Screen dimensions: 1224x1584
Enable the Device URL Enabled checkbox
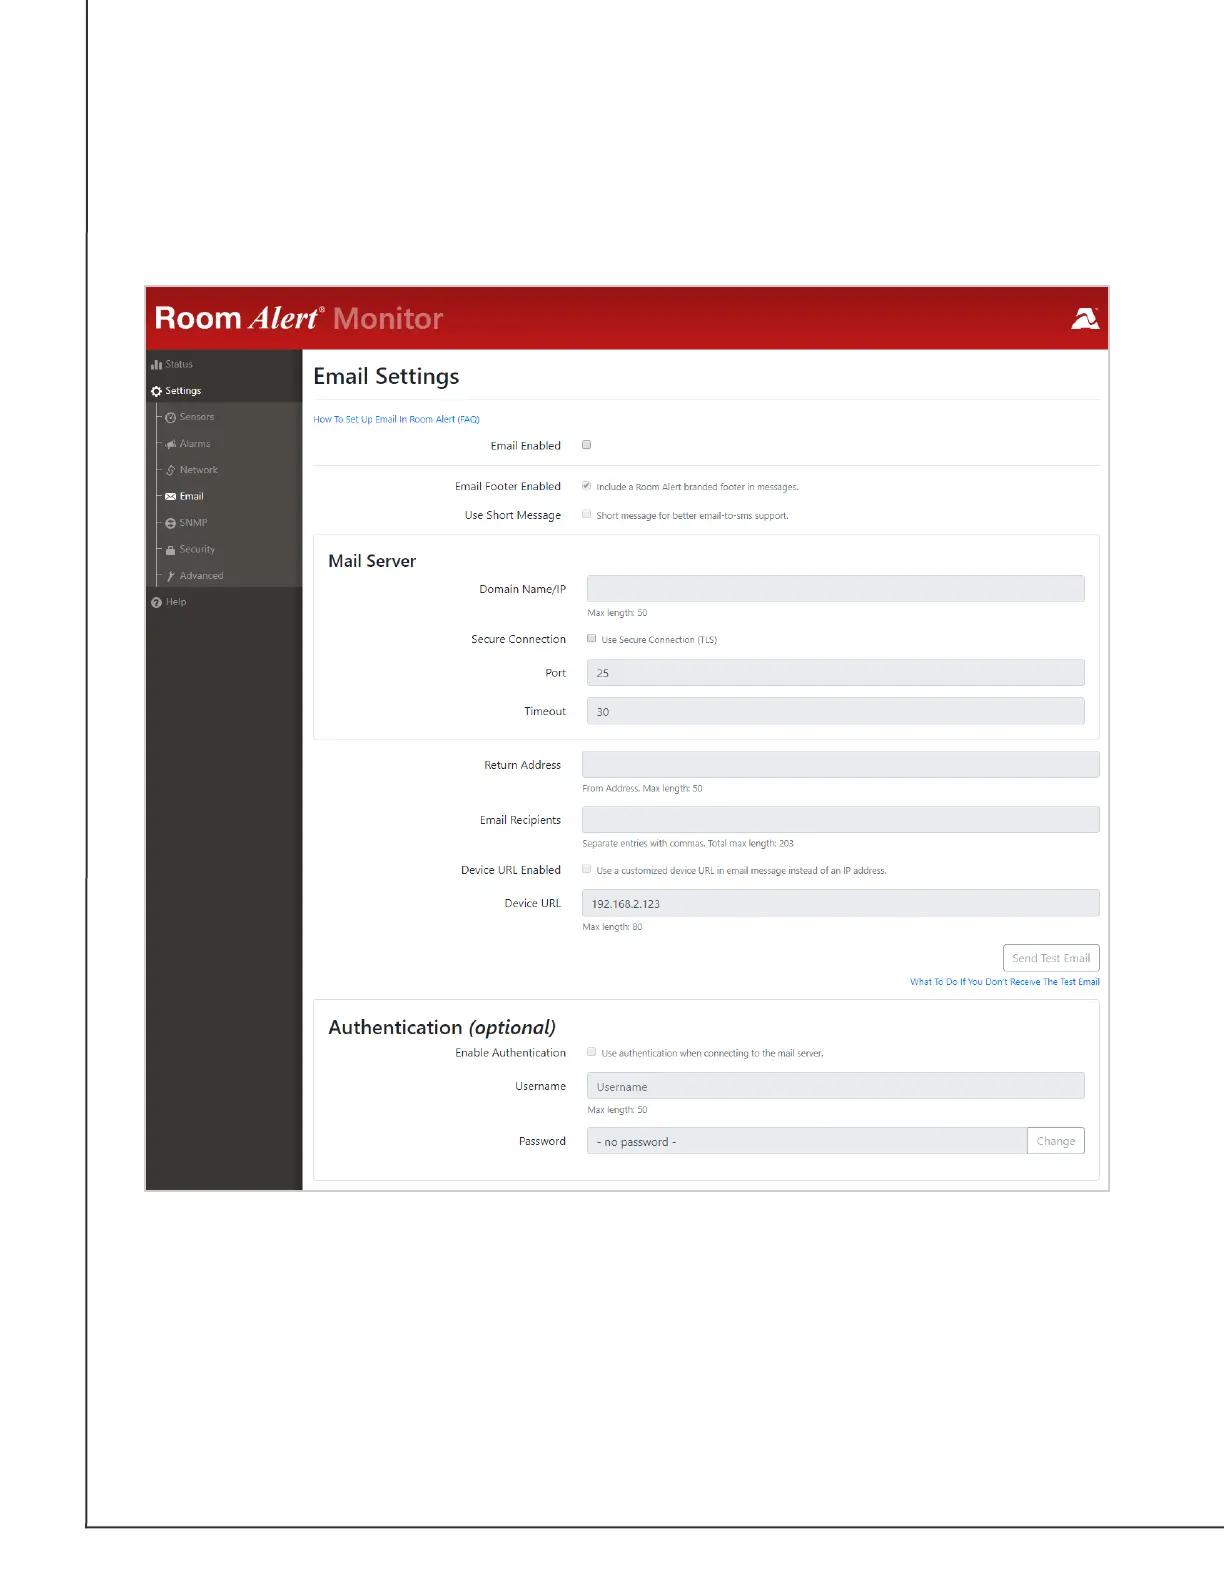coord(587,870)
